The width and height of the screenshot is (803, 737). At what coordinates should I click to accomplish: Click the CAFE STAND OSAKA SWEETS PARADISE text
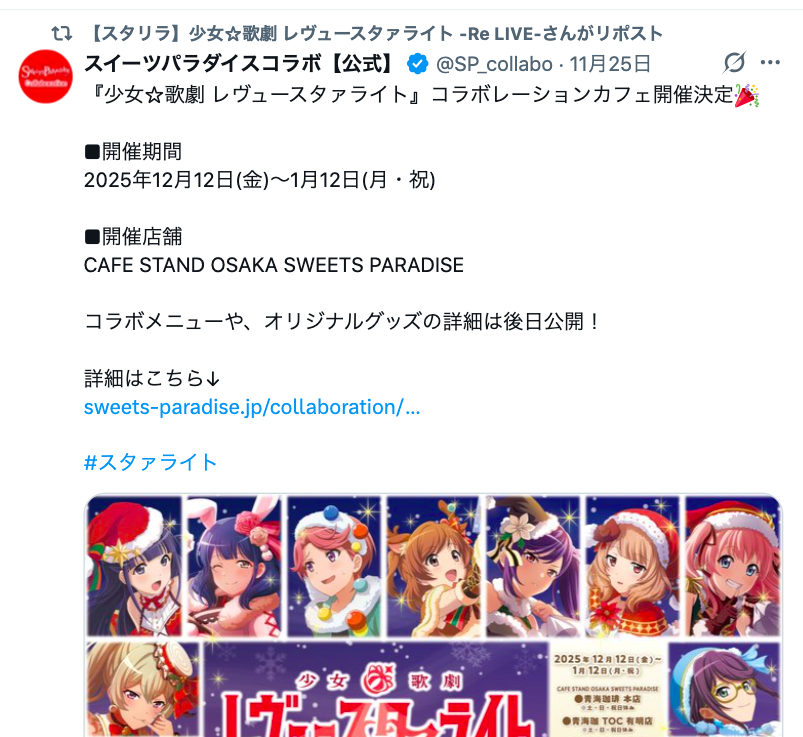273,265
